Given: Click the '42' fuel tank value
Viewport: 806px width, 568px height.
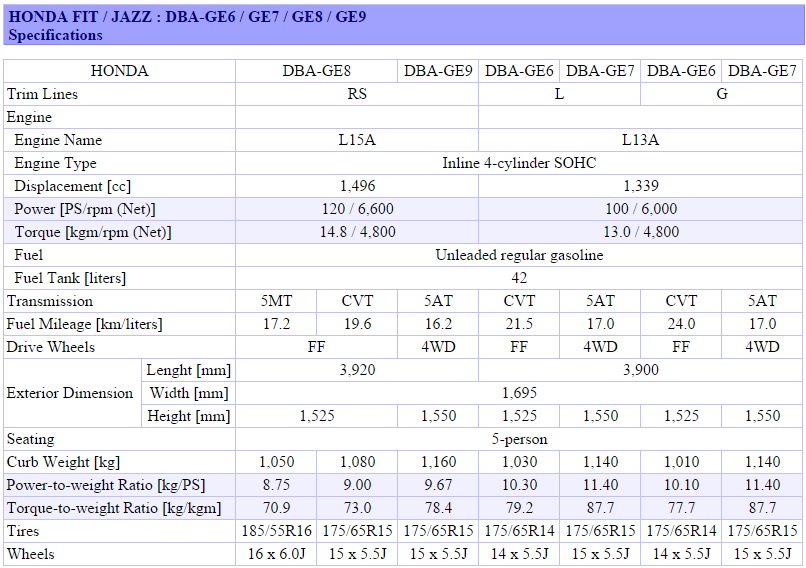Looking at the screenshot, I should coord(519,278).
